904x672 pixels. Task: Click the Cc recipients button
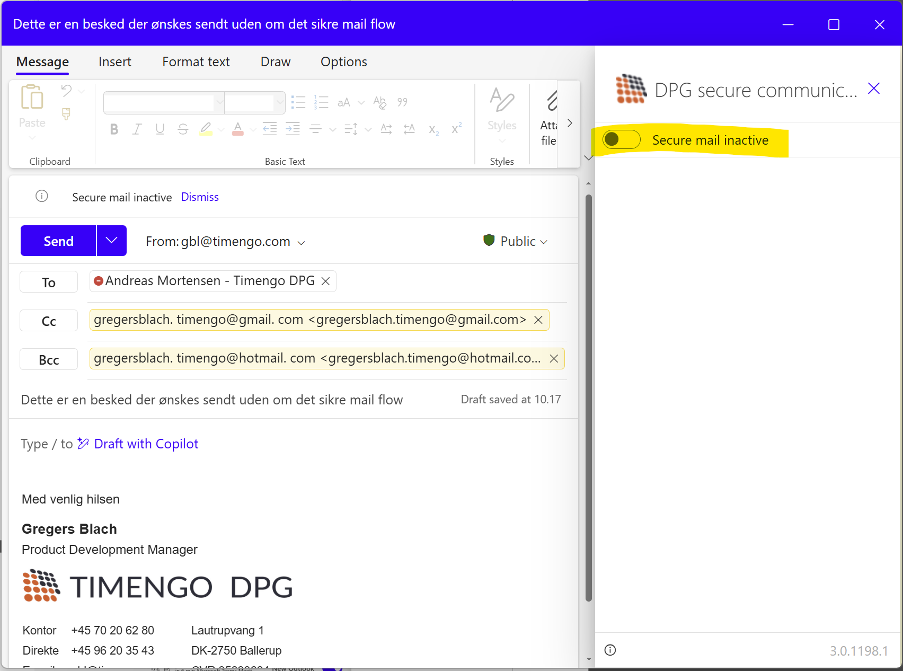(x=48, y=321)
